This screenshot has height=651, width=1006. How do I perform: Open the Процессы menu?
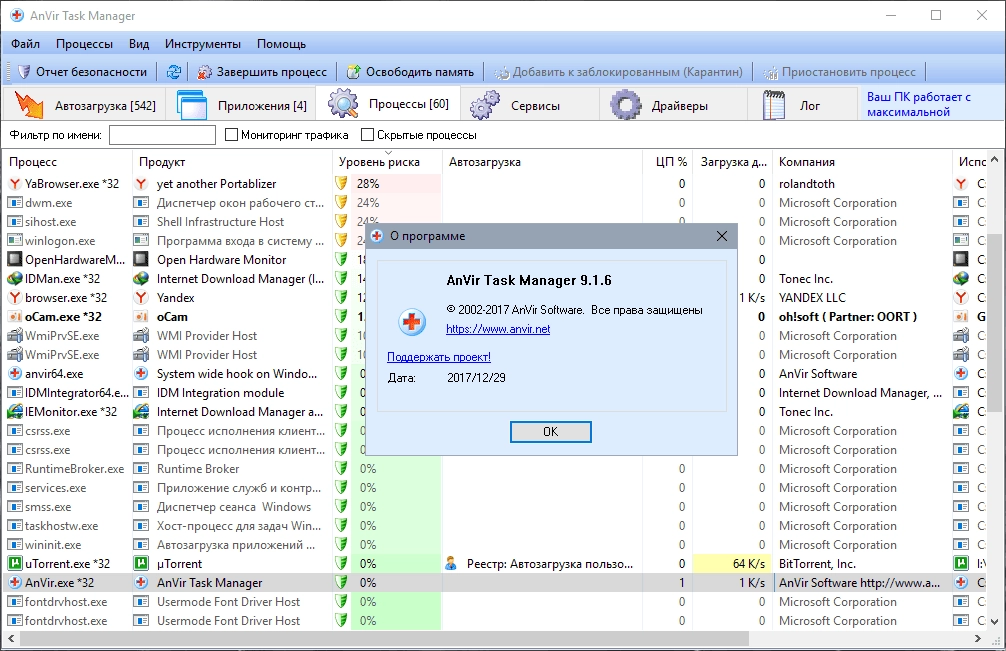(84, 44)
